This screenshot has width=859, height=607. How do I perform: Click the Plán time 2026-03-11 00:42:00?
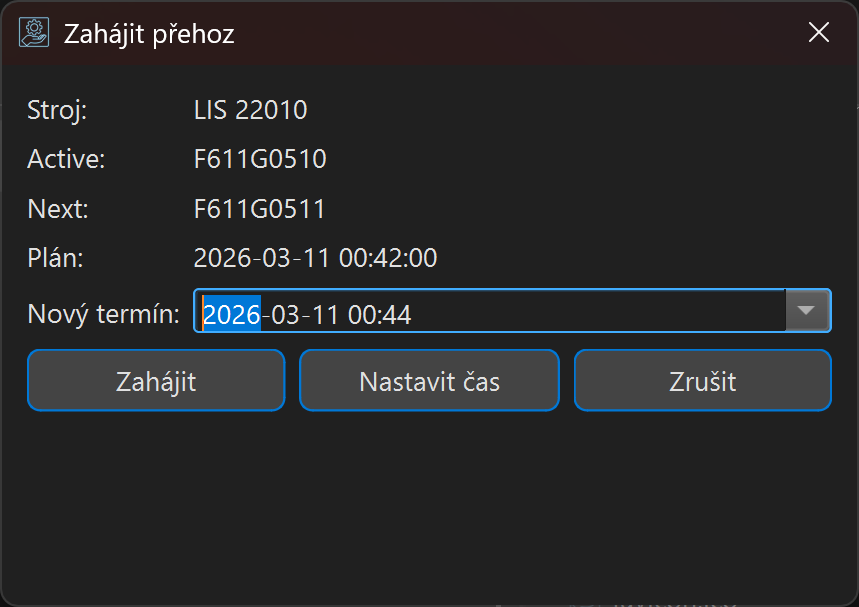point(315,258)
